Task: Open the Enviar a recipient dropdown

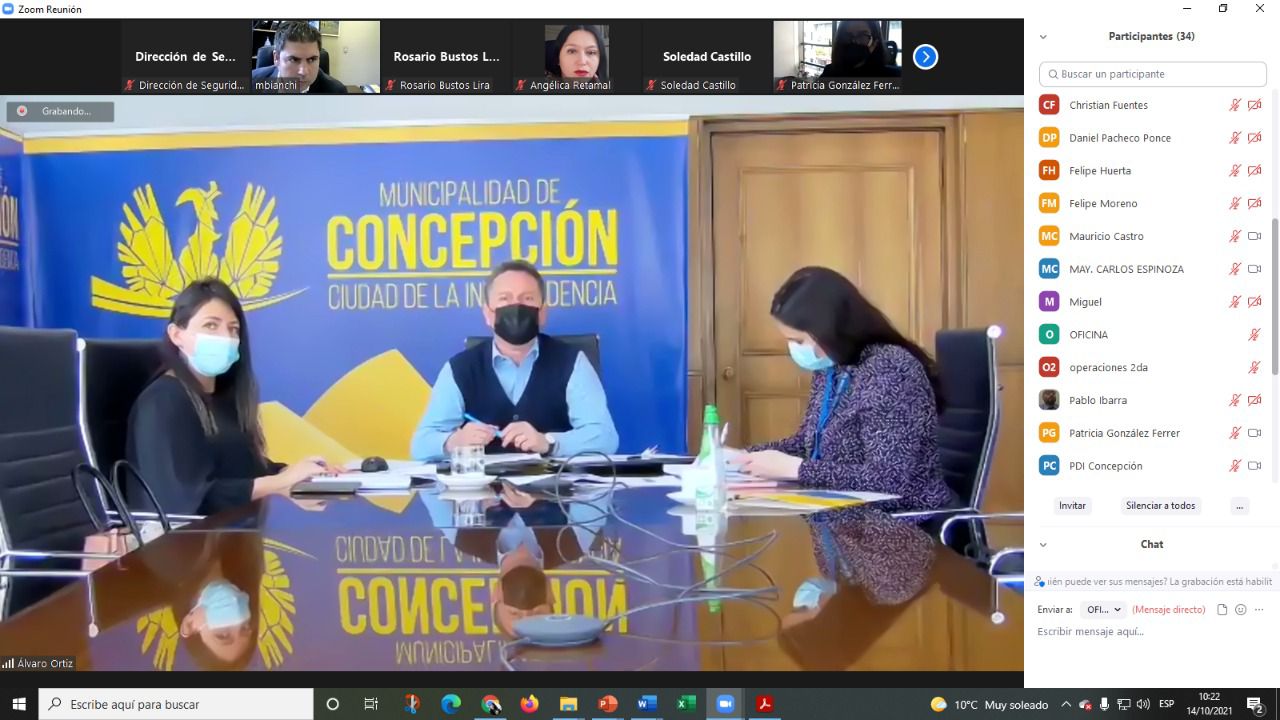Action: click(x=1103, y=609)
